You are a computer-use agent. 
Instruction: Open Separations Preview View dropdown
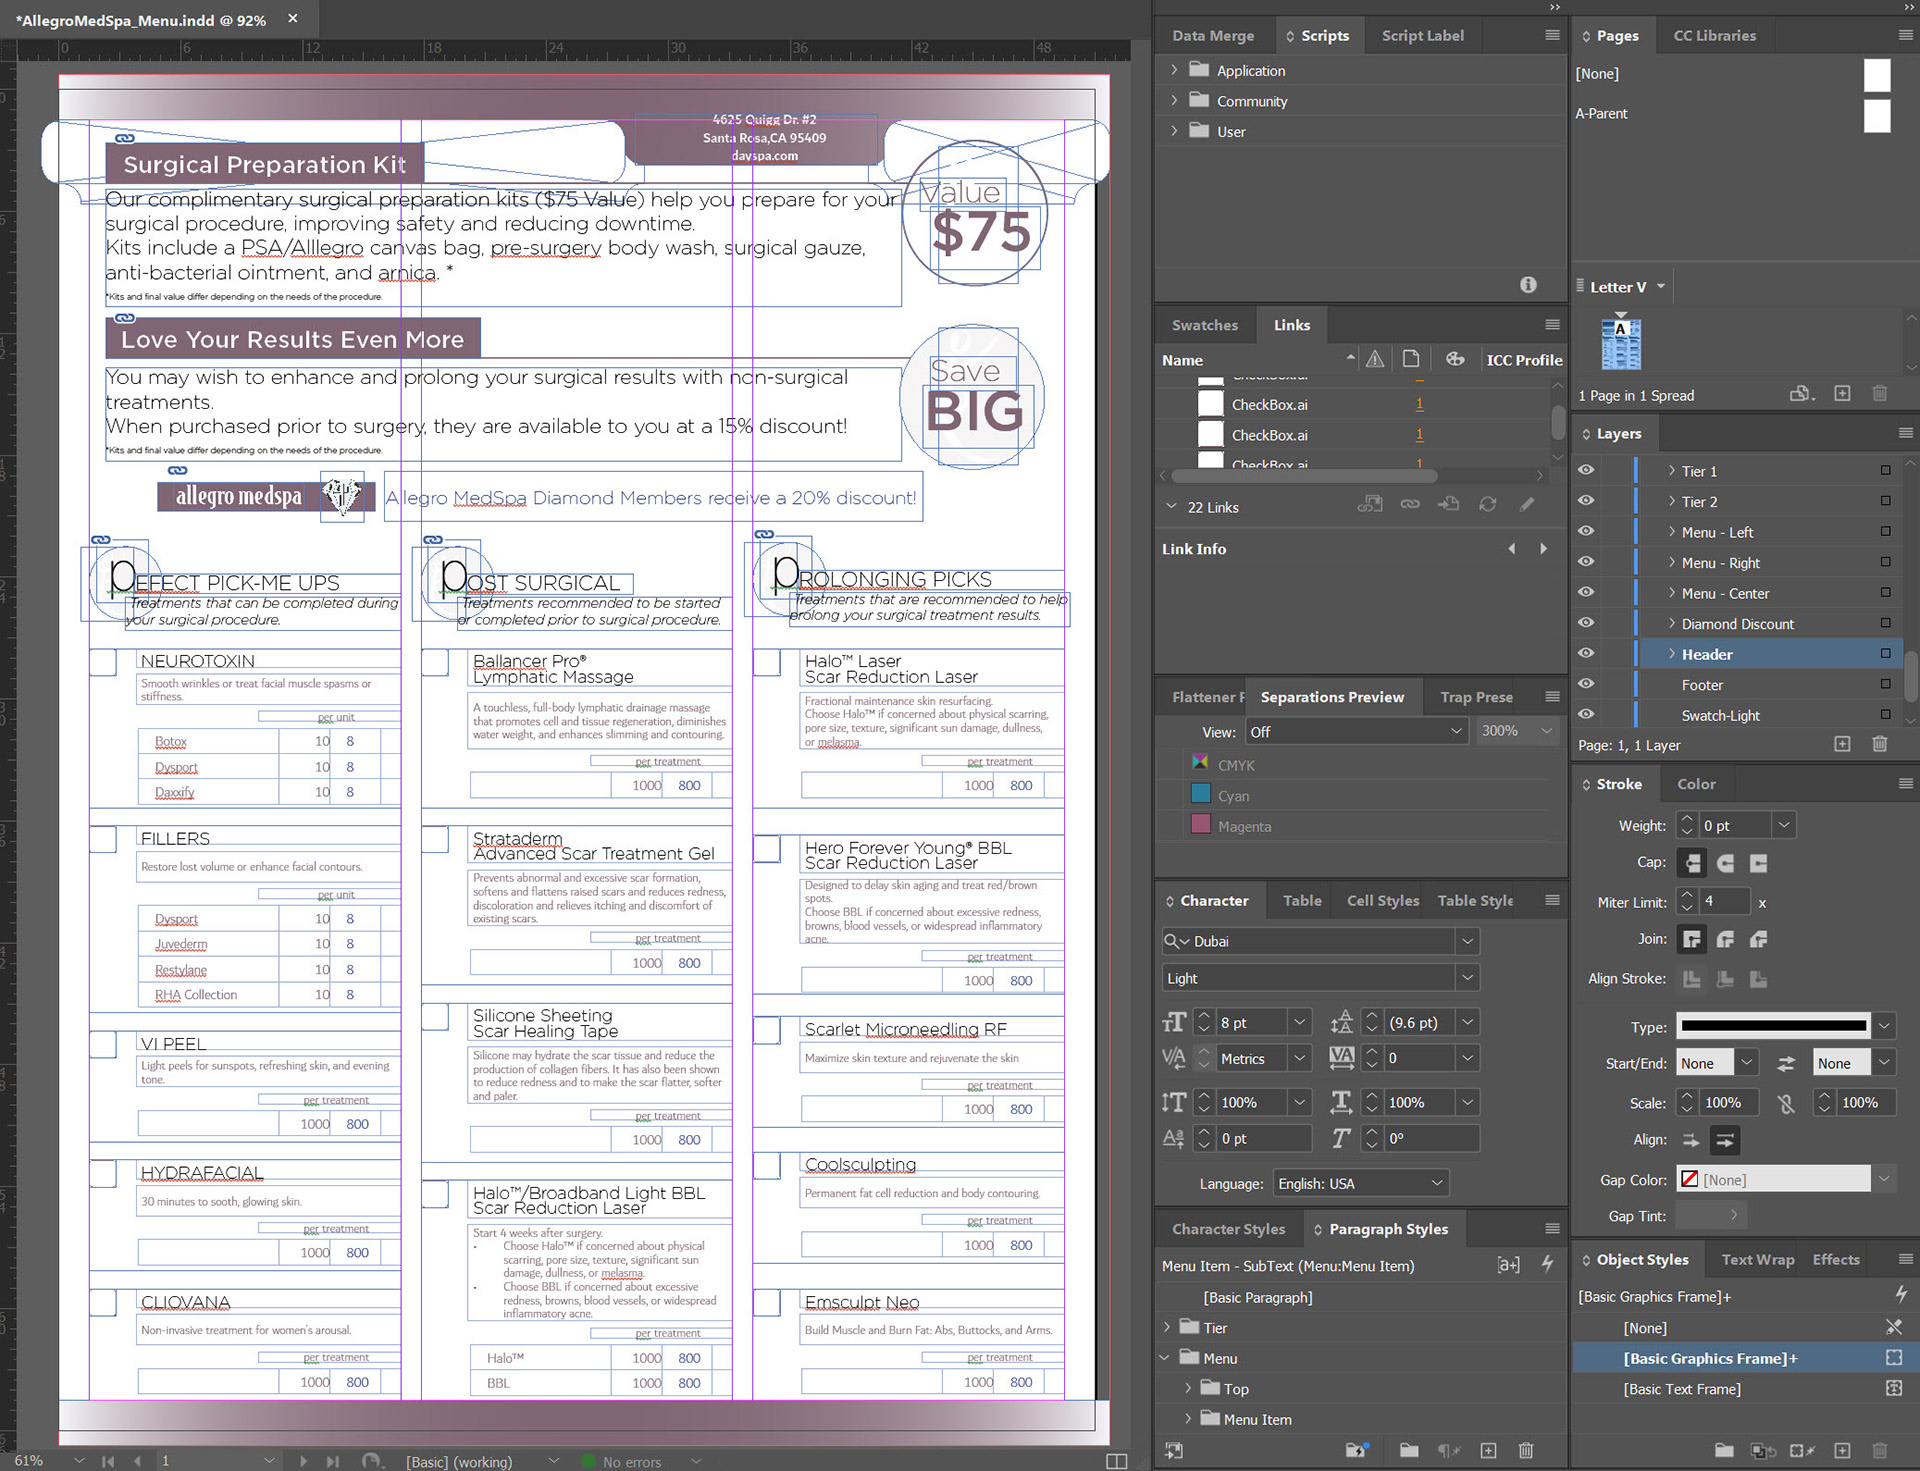pyautogui.click(x=1356, y=732)
